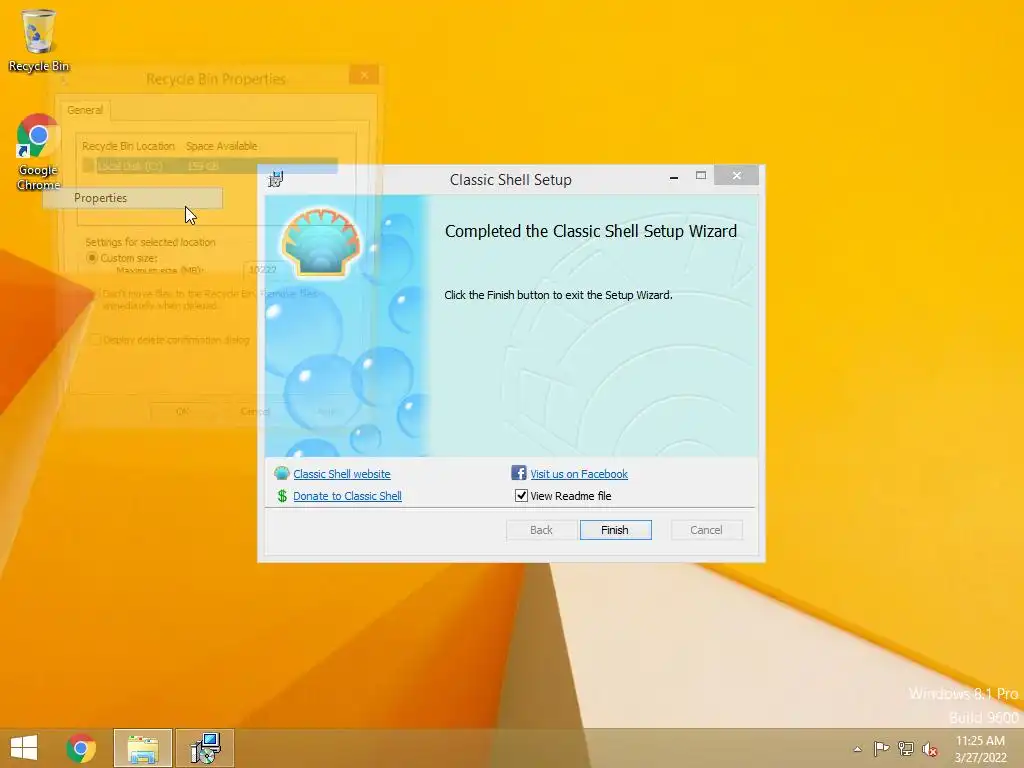The width and height of the screenshot is (1024, 768).
Task: Open the taskbar clock and date
Action: pos(980,749)
